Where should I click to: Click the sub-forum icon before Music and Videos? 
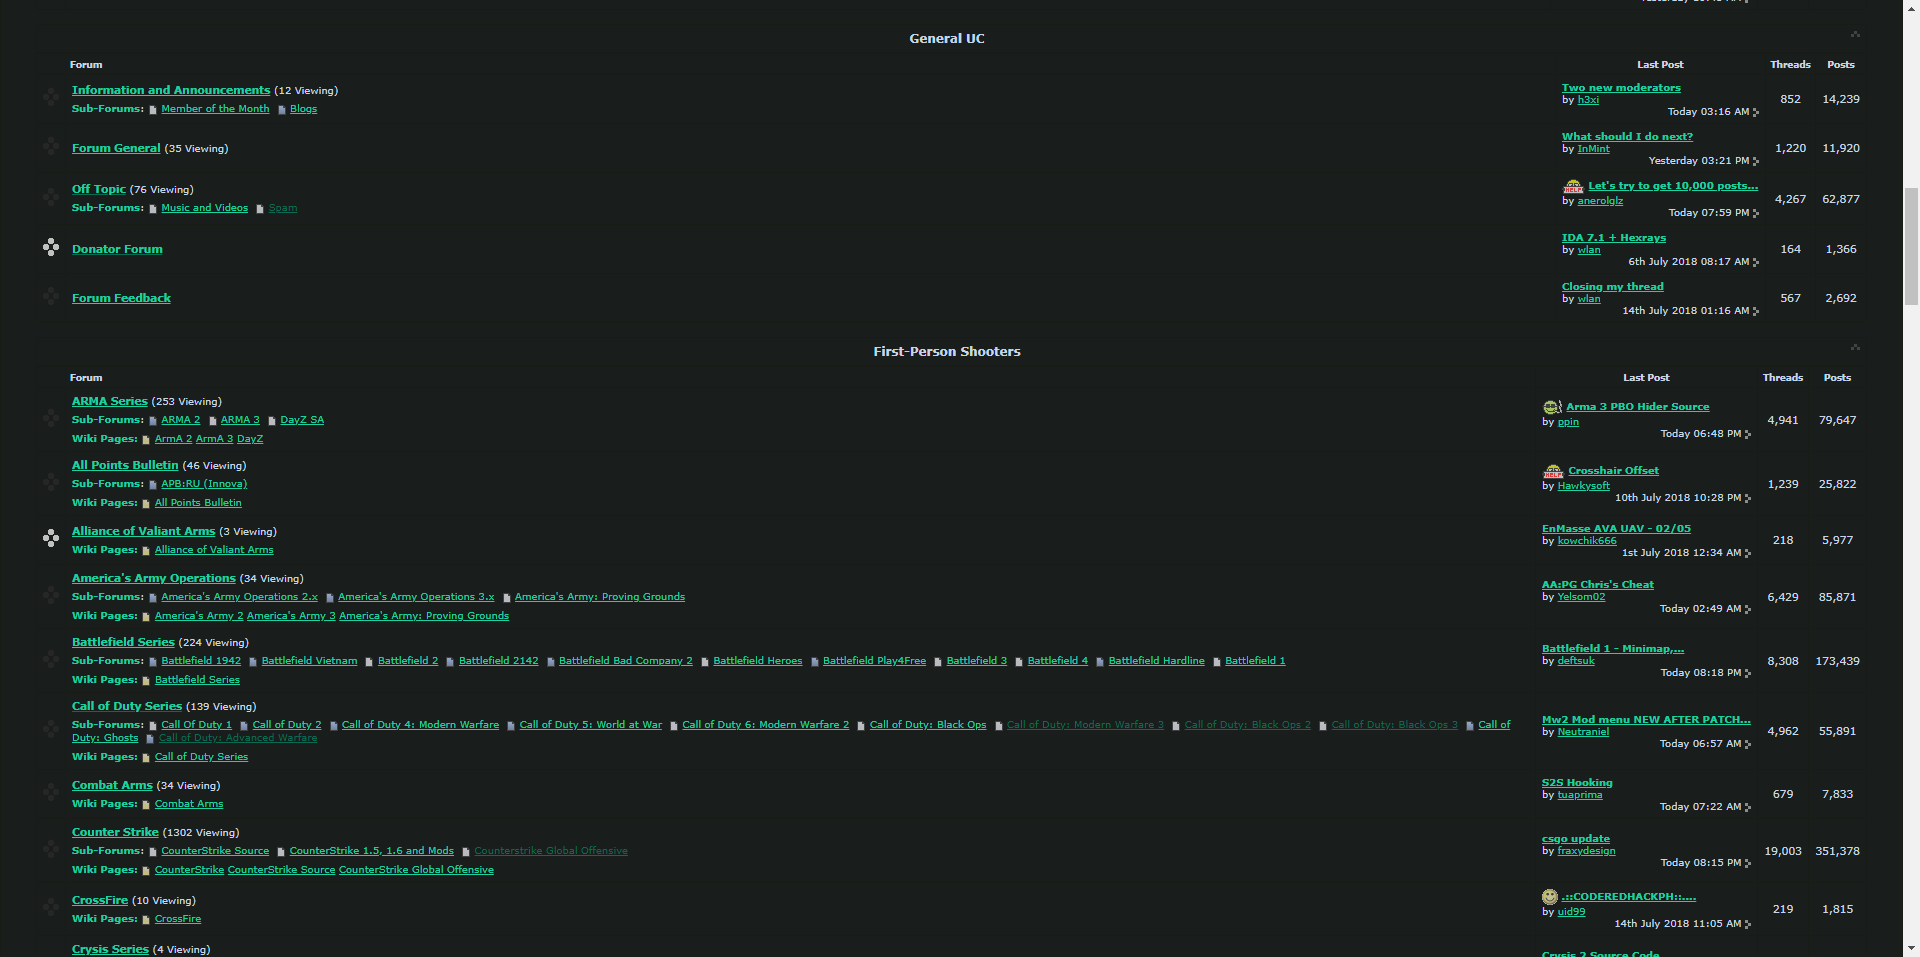click(153, 209)
